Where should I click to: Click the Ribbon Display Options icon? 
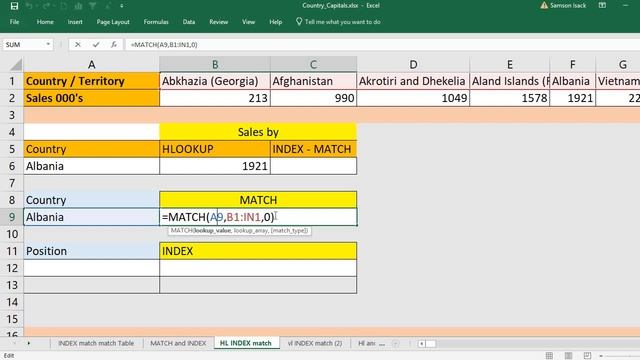coord(602,5)
